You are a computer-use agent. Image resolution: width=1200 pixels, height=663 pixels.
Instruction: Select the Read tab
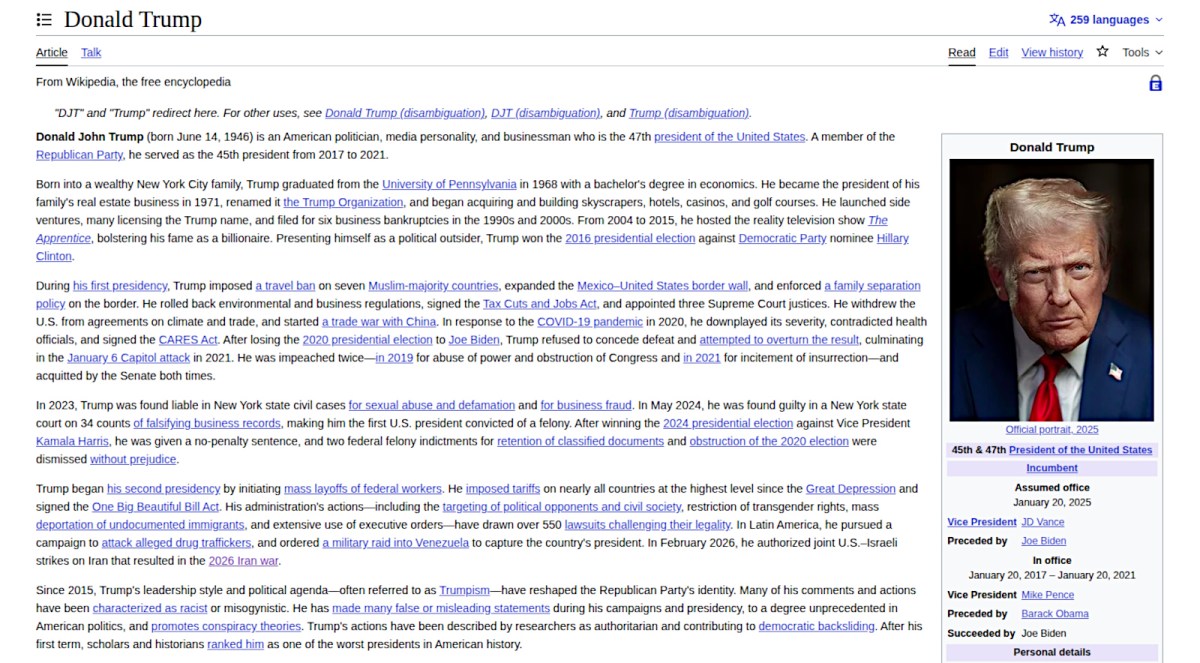962,53
